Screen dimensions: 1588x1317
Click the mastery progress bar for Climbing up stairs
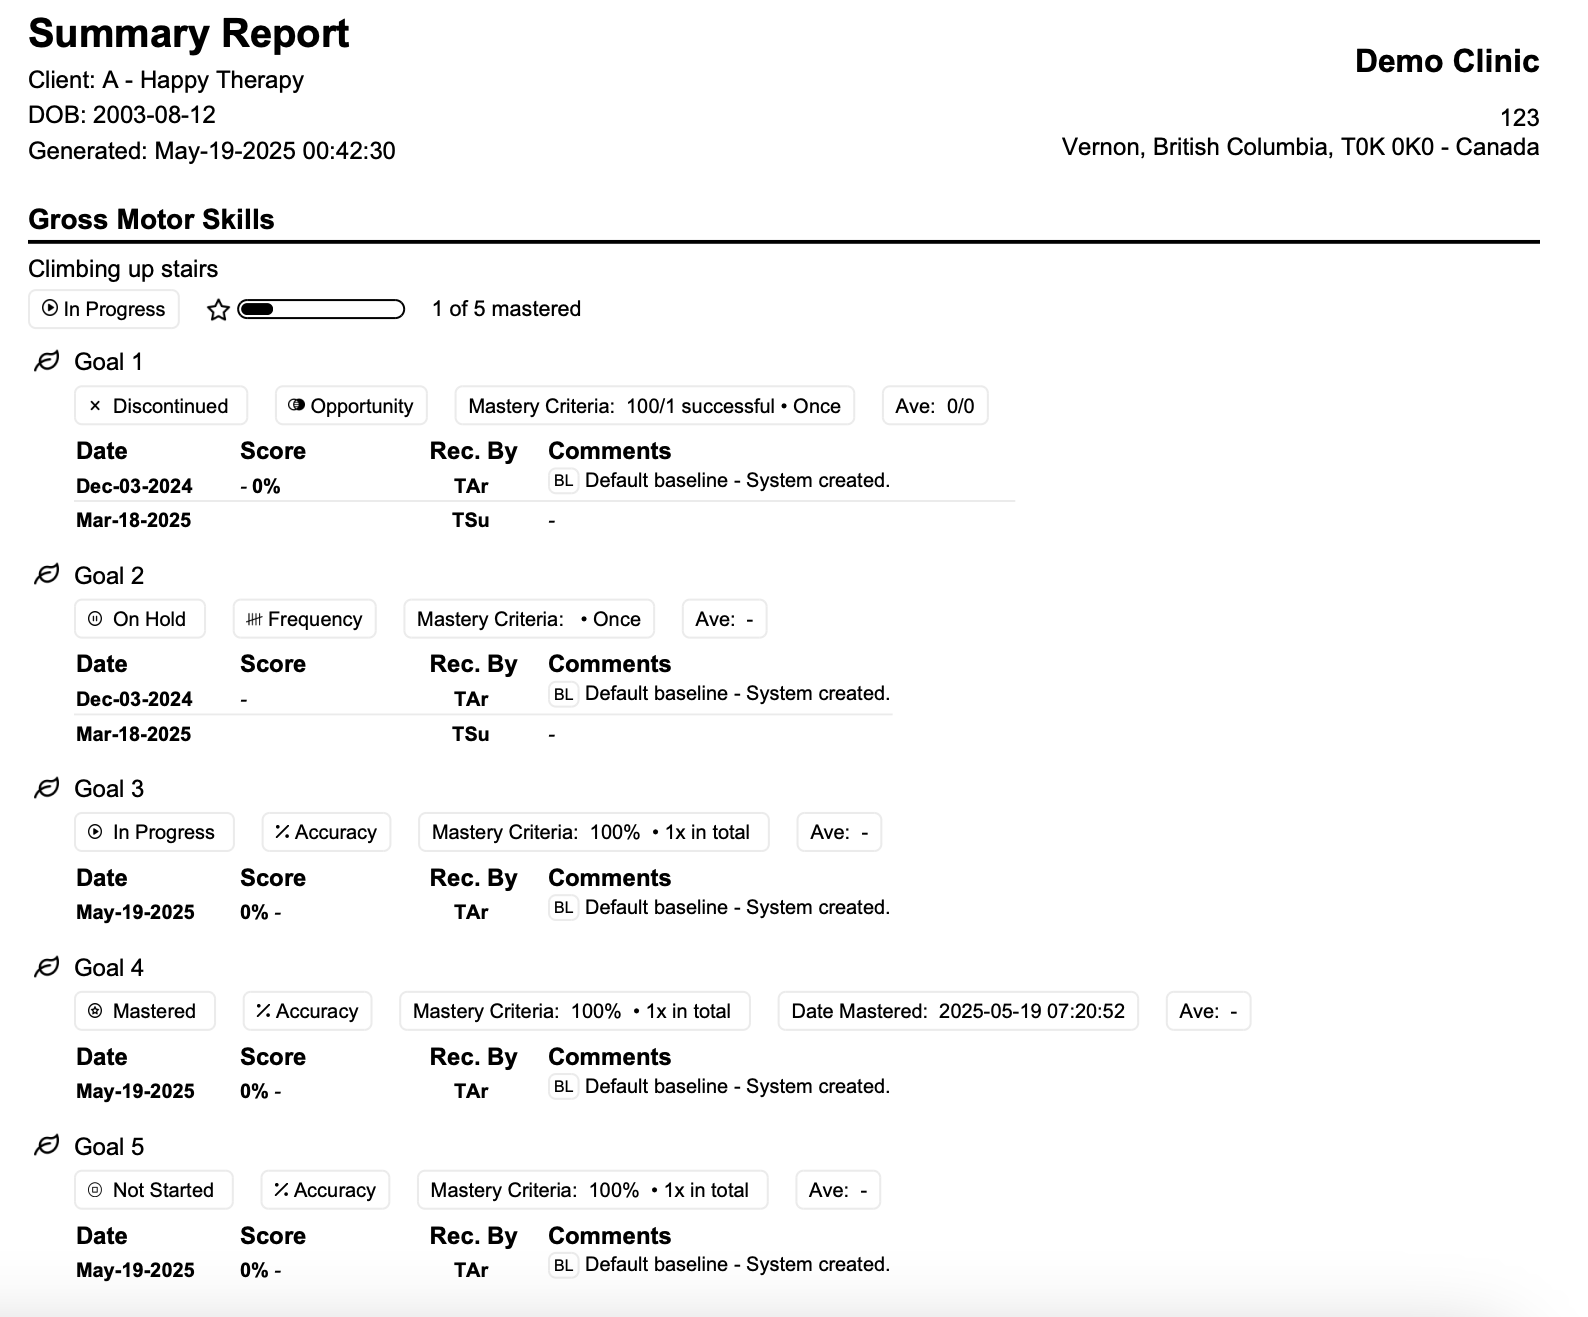pyautogui.click(x=321, y=309)
